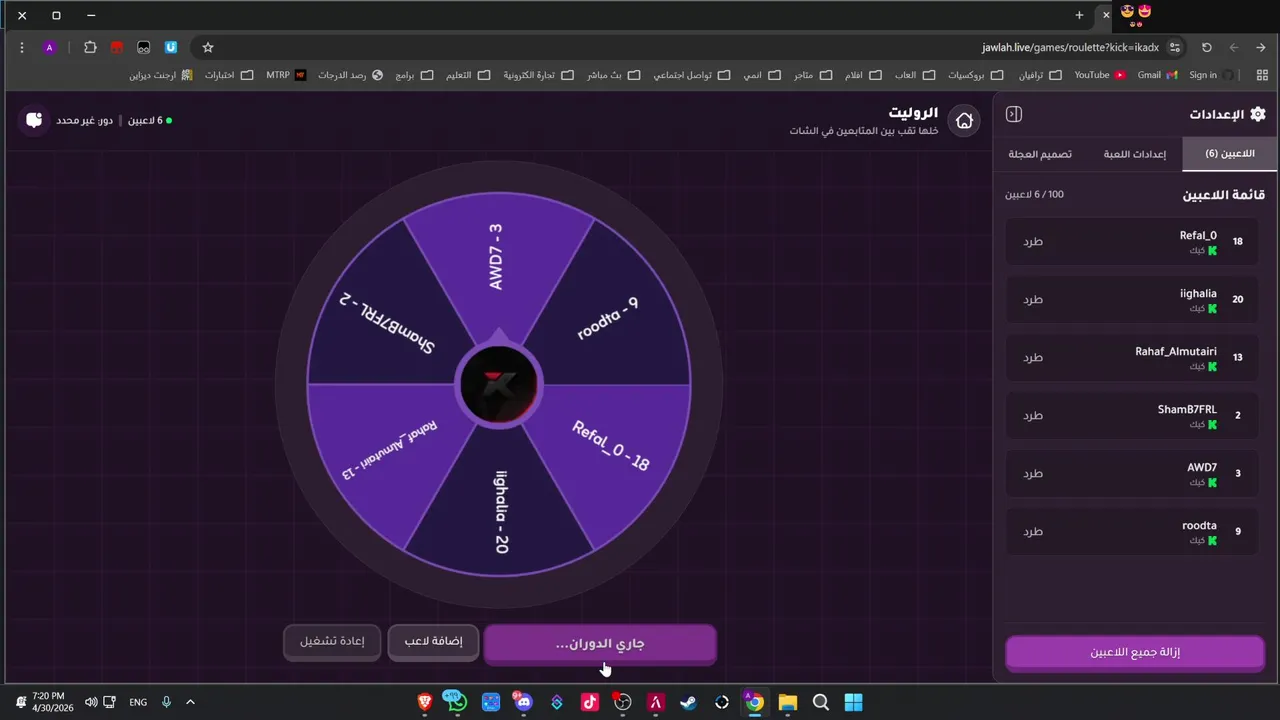Expand the تواصل اجتماعي bookmarks folder
The height and width of the screenshot is (720, 1280).
click(692, 75)
